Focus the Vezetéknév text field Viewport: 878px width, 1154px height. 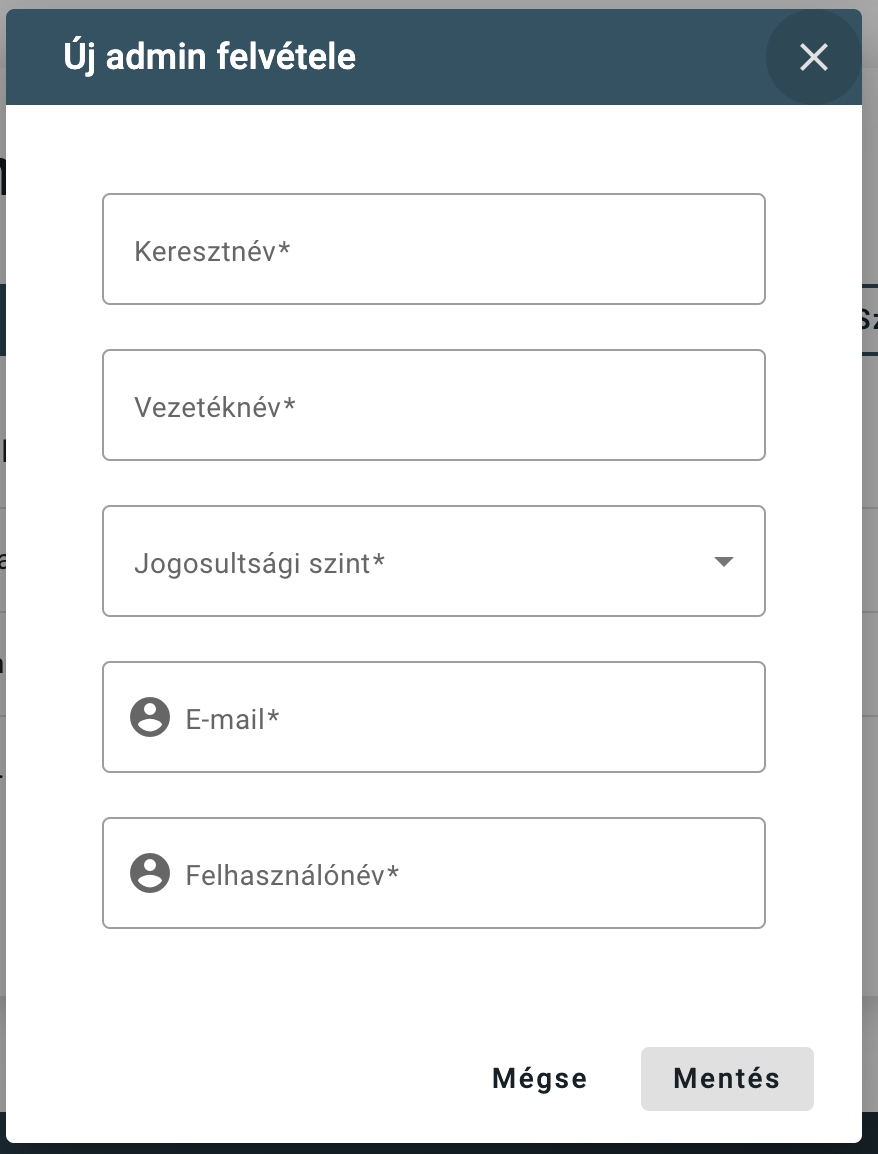tap(433, 405)
